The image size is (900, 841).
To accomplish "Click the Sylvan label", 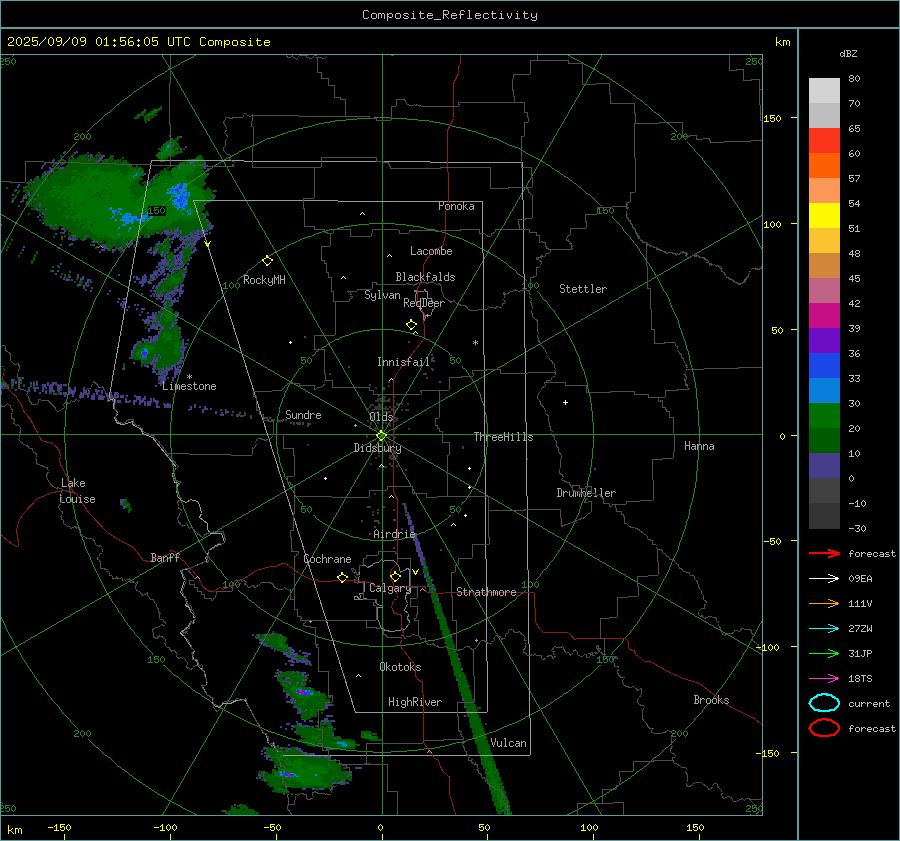I will [382, 295].
